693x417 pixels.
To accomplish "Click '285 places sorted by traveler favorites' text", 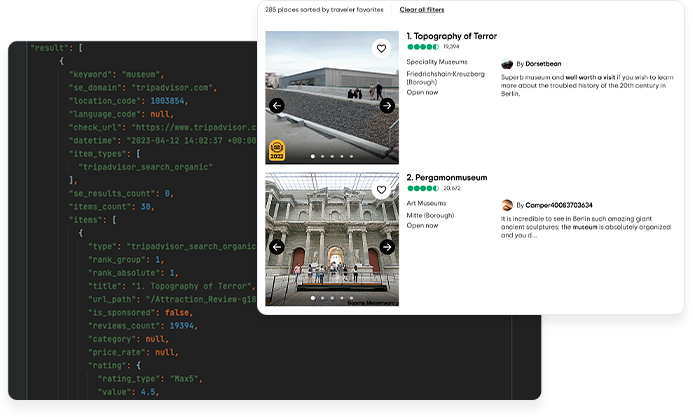I will [x=324, y=10].
